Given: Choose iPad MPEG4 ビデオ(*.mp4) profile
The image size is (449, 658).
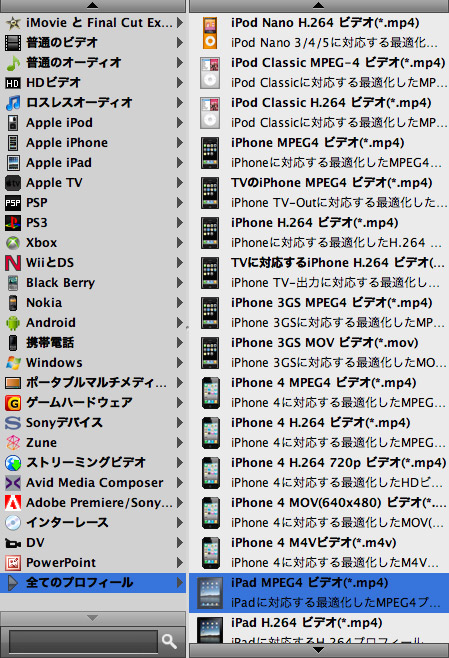Looking at the screenshot, I should (319, 593).
